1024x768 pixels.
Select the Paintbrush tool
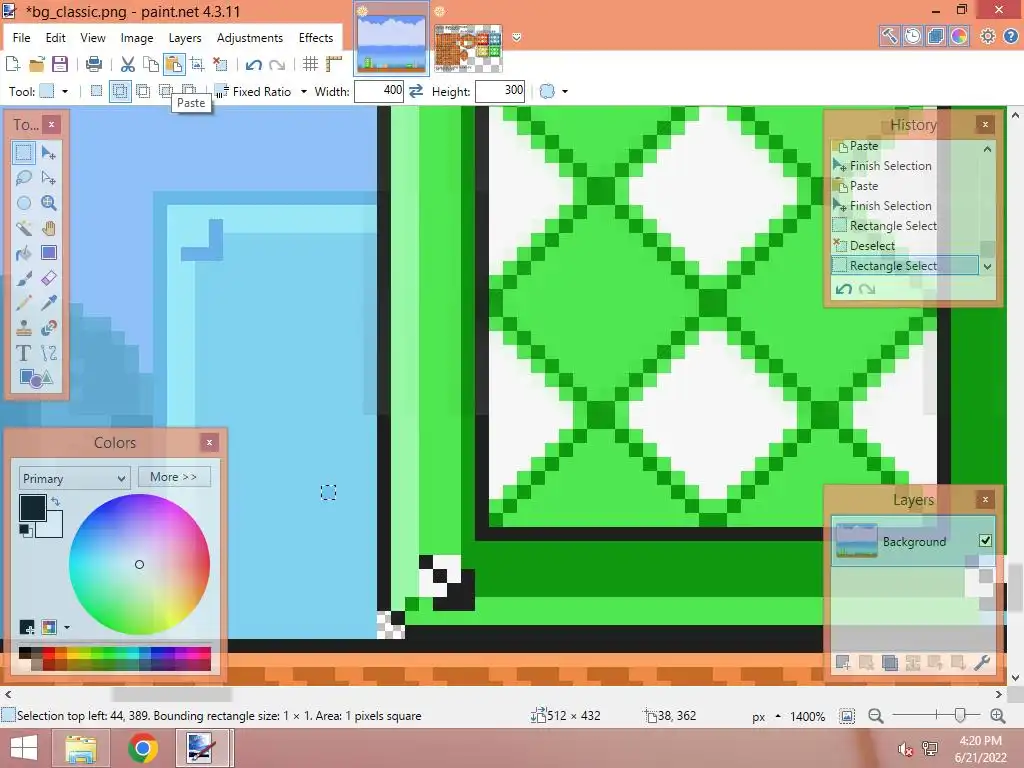[x=24, y=278]
